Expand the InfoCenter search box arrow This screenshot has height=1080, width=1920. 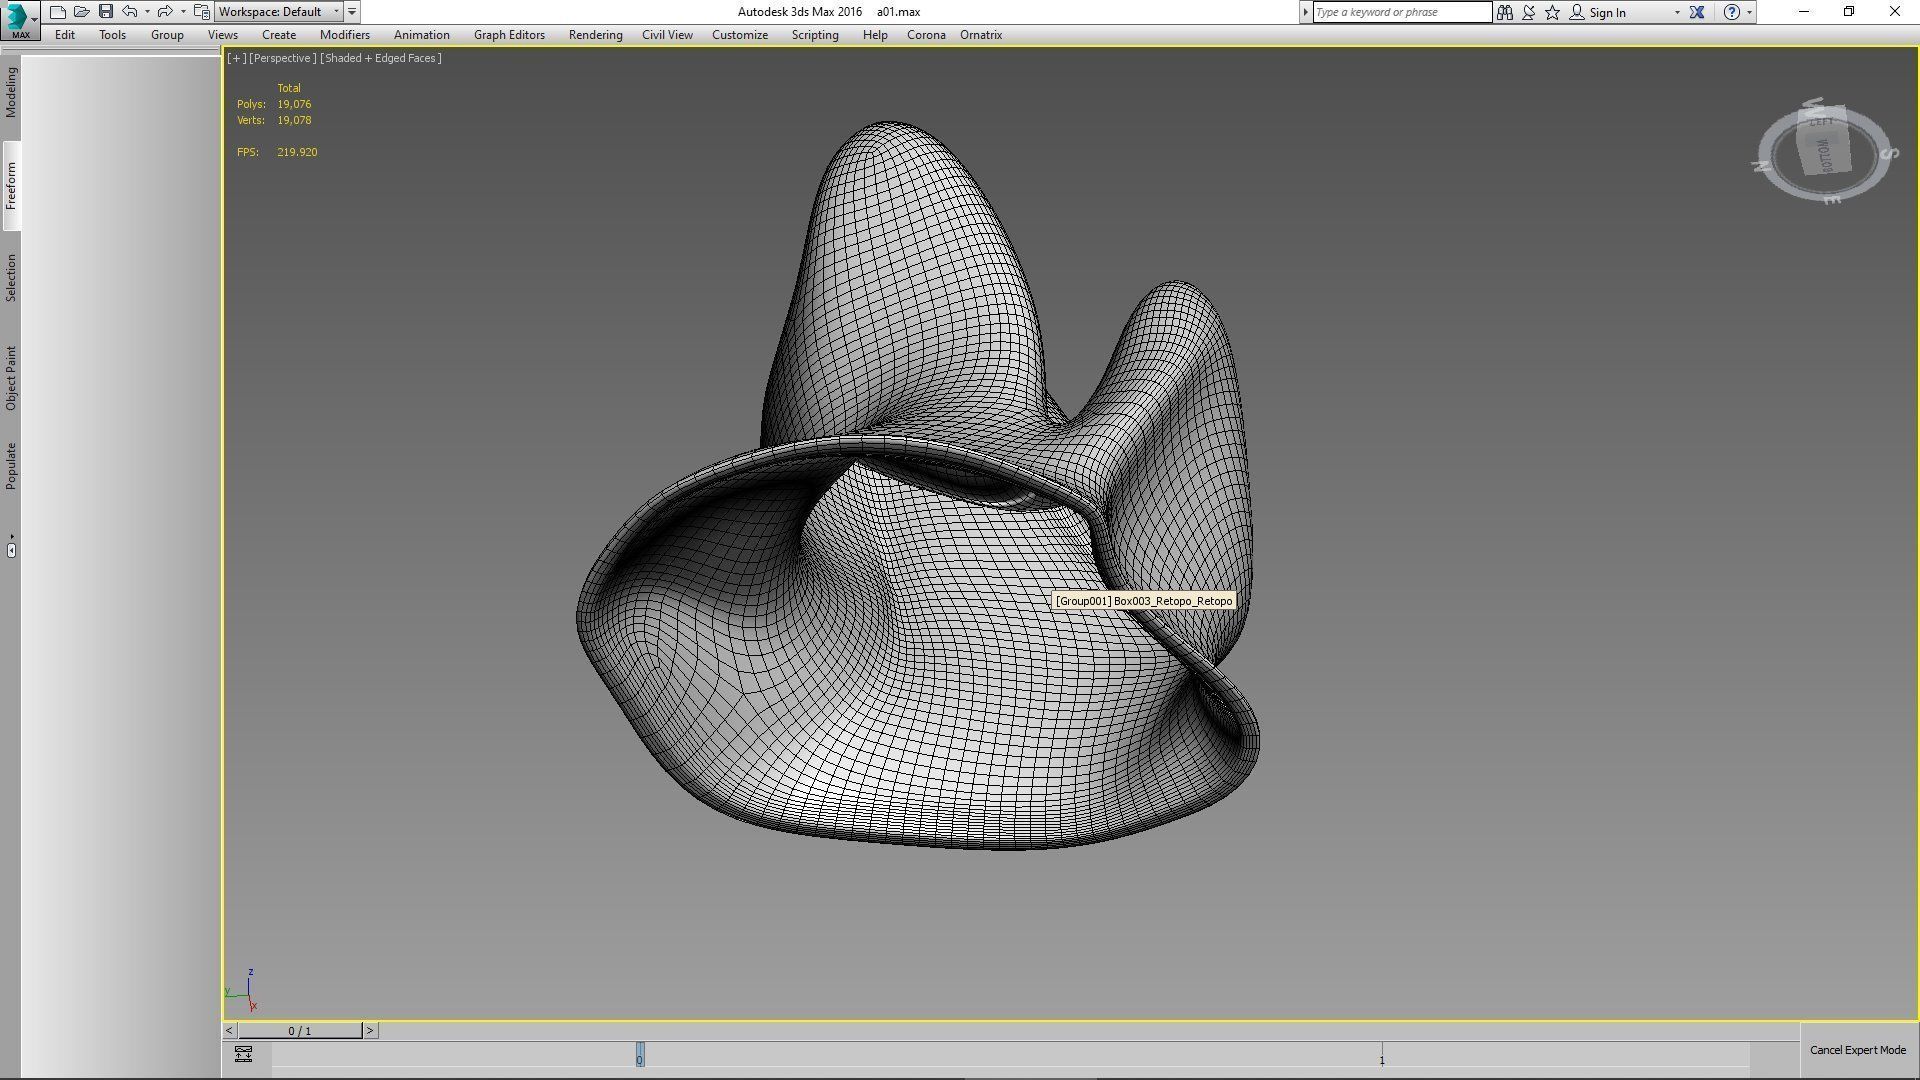click(x=1305, y=12)
